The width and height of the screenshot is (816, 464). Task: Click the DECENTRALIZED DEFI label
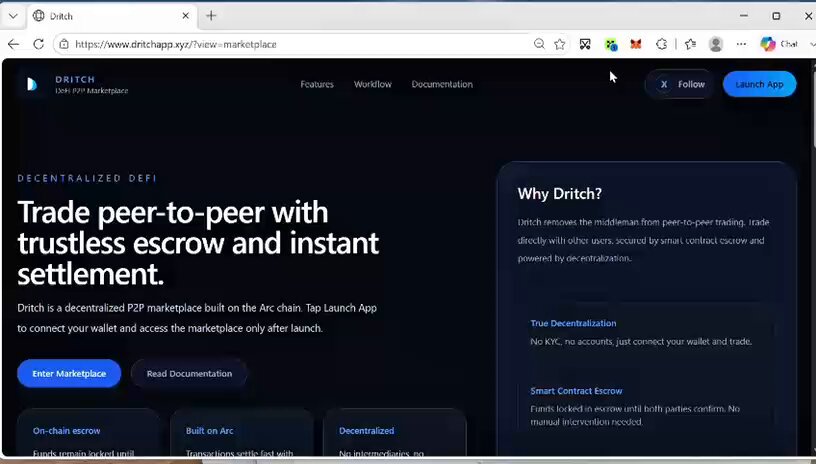[x=87, y=178]
